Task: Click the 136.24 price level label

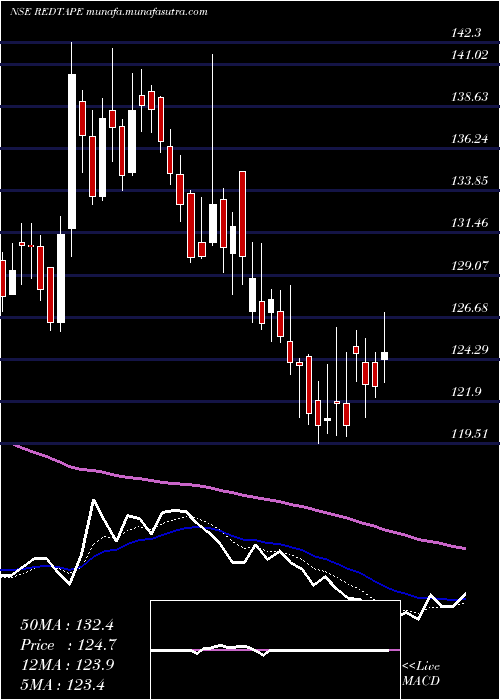Action: [472, 139]
